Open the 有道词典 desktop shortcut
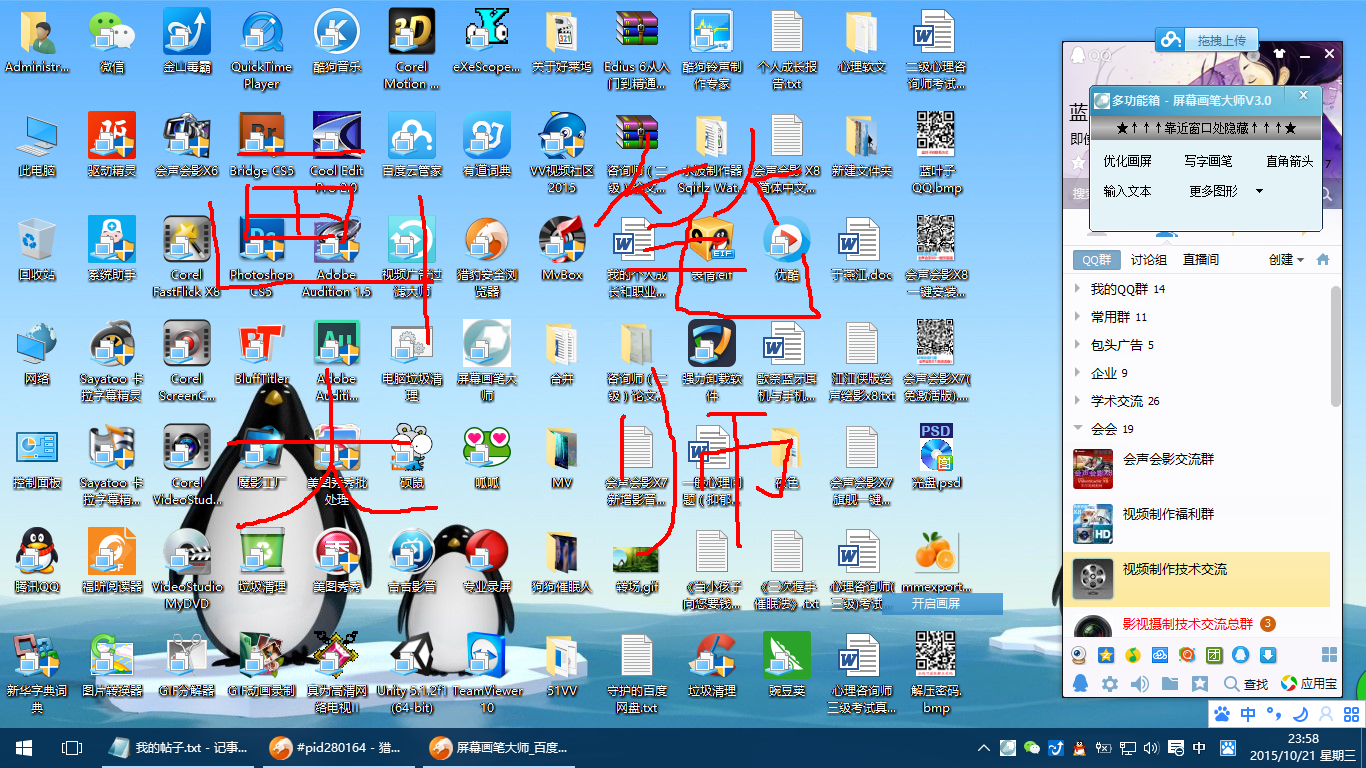 pyautogui.click(x=487, y=145)
